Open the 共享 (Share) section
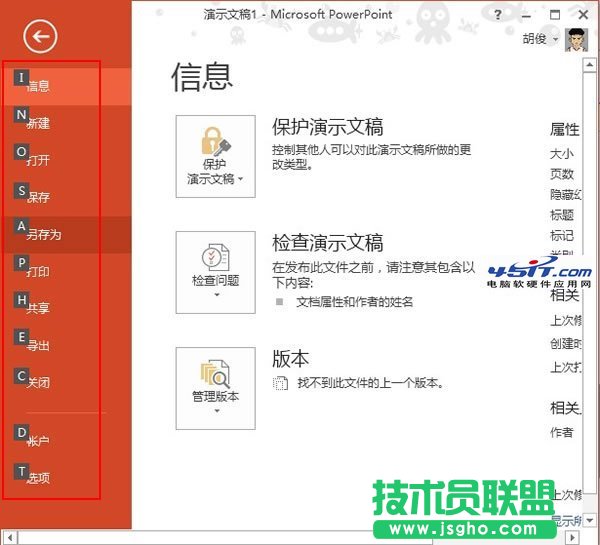Viewport: 600px width, 545px height. 40,309
